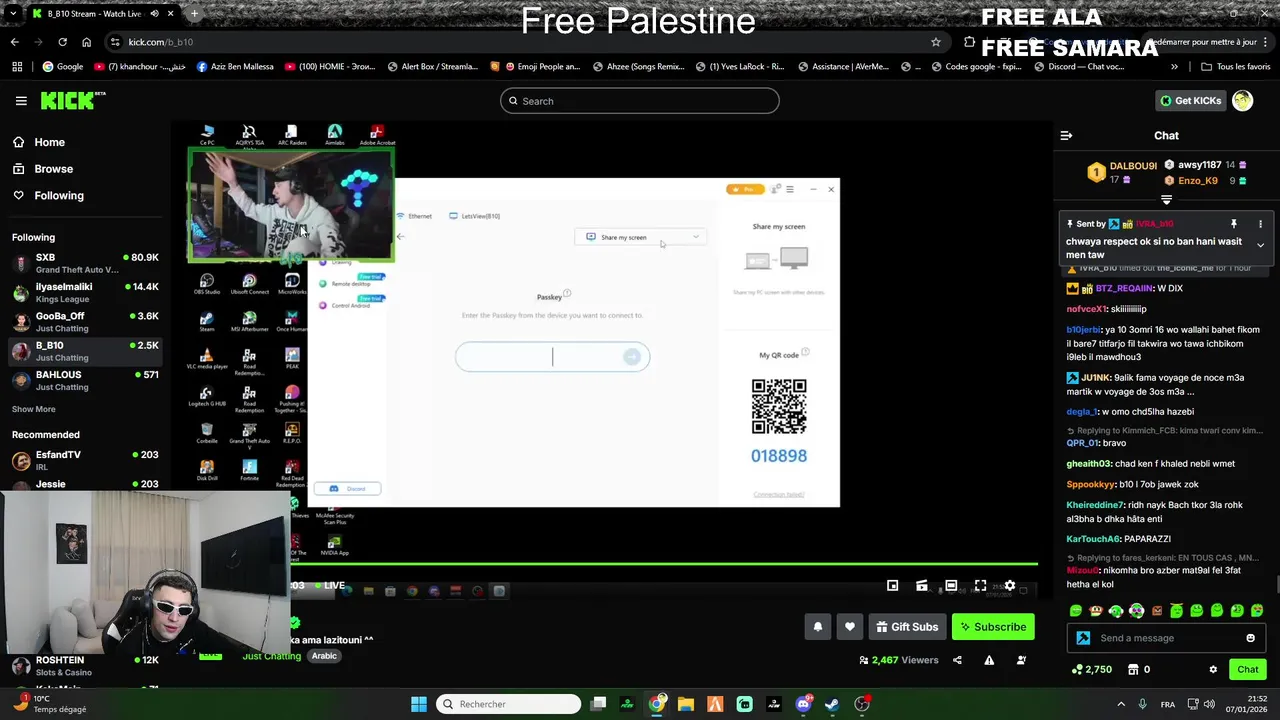Send with the green Chat button
Screen dimensions: 1280x720
1248,669
